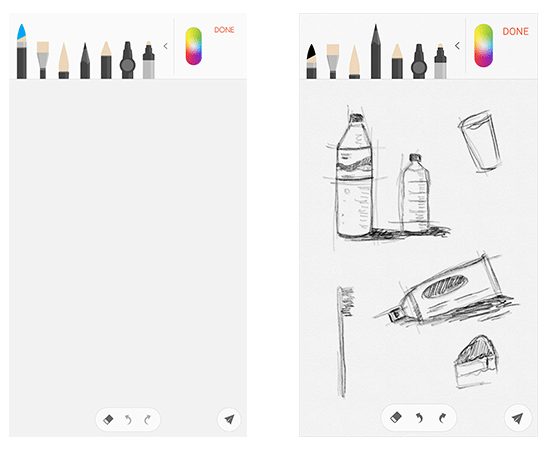Choose the flat brush in left panel

pyautogui.click(x=43, y=60)
